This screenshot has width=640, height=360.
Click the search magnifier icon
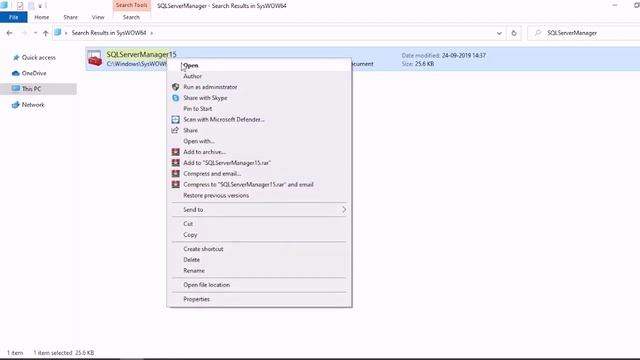(x=538, y=33)
